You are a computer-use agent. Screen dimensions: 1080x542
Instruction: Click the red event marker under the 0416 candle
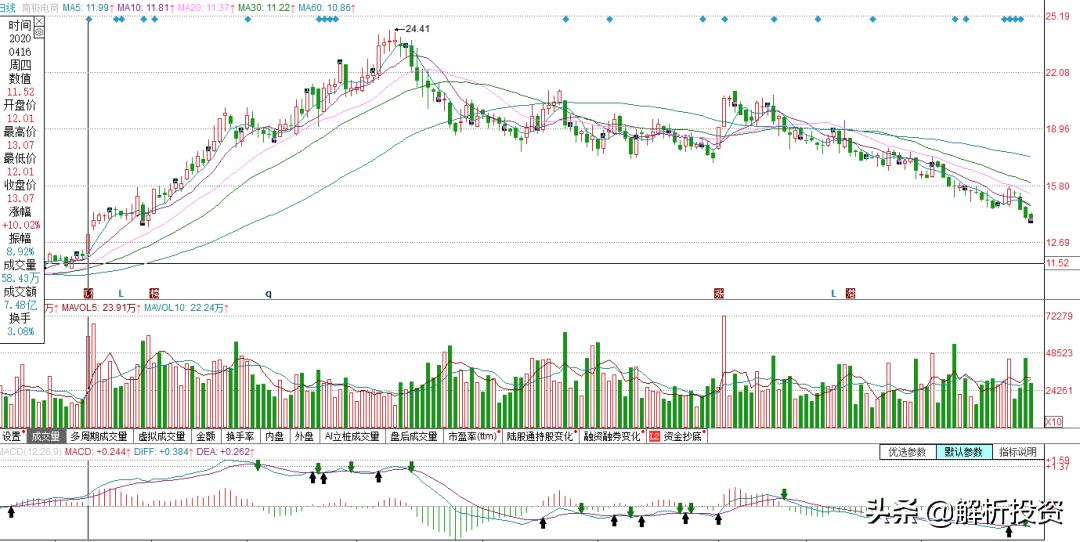pos(88,293)
